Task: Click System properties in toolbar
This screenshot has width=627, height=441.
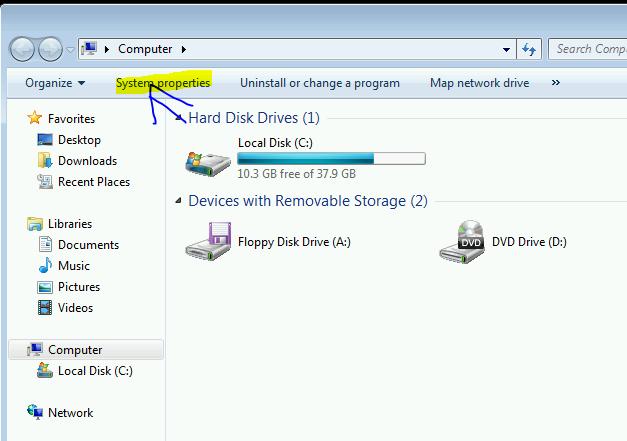Action: point(163,83)
